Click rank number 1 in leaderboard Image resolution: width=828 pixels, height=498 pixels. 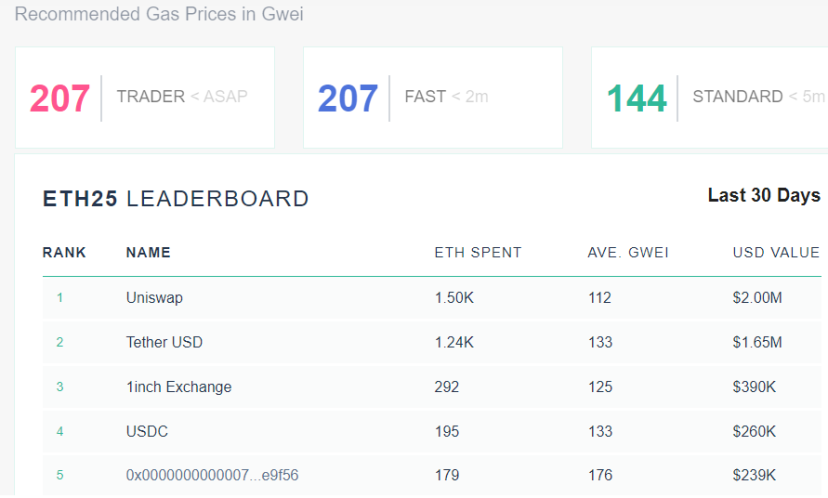[x=60, y=298]
